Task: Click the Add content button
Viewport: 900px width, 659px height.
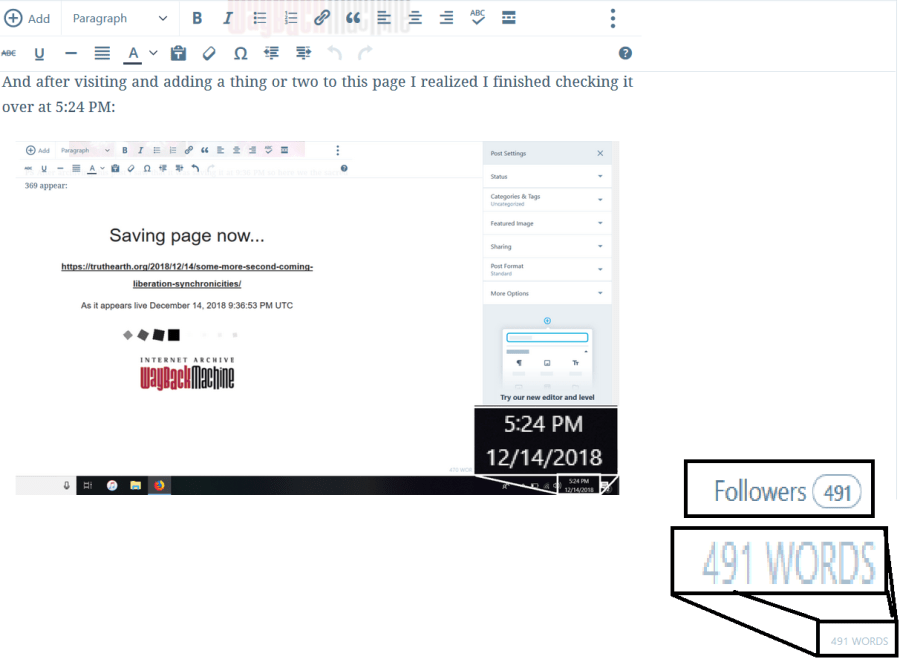Action: coord(27,18)
